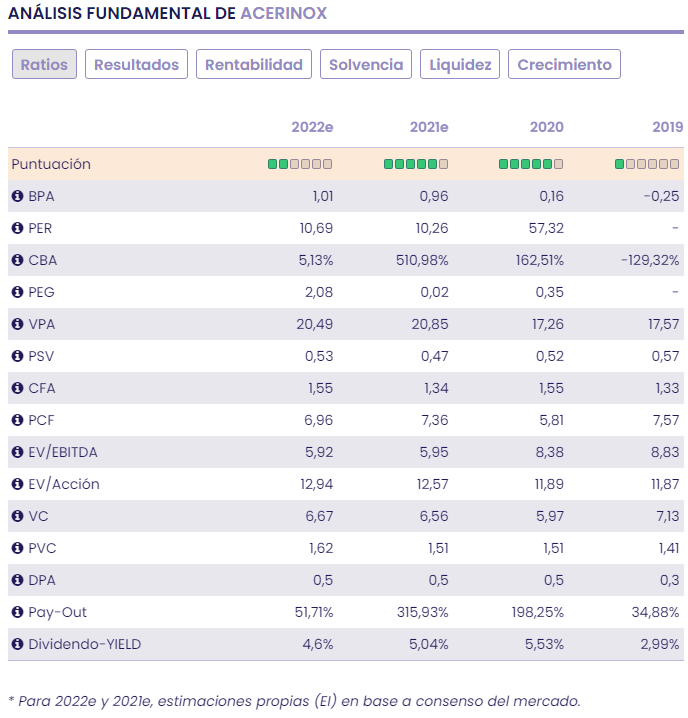Select PVC value 1,62

(x=321, y=549)
